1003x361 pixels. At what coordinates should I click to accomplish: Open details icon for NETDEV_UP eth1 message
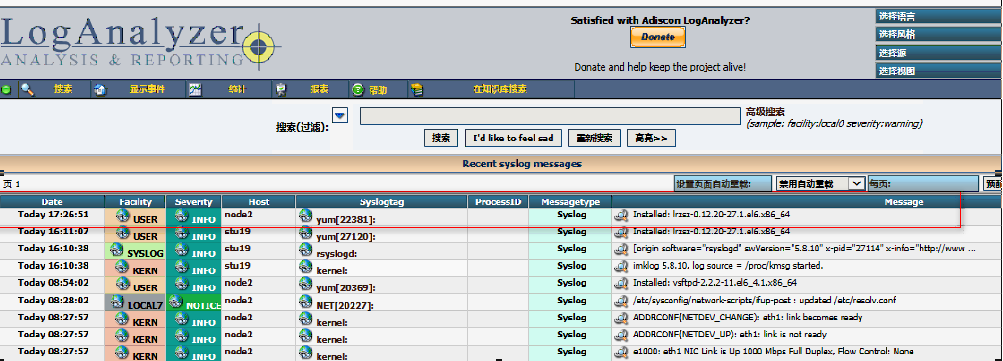click(x=620, y=335)
